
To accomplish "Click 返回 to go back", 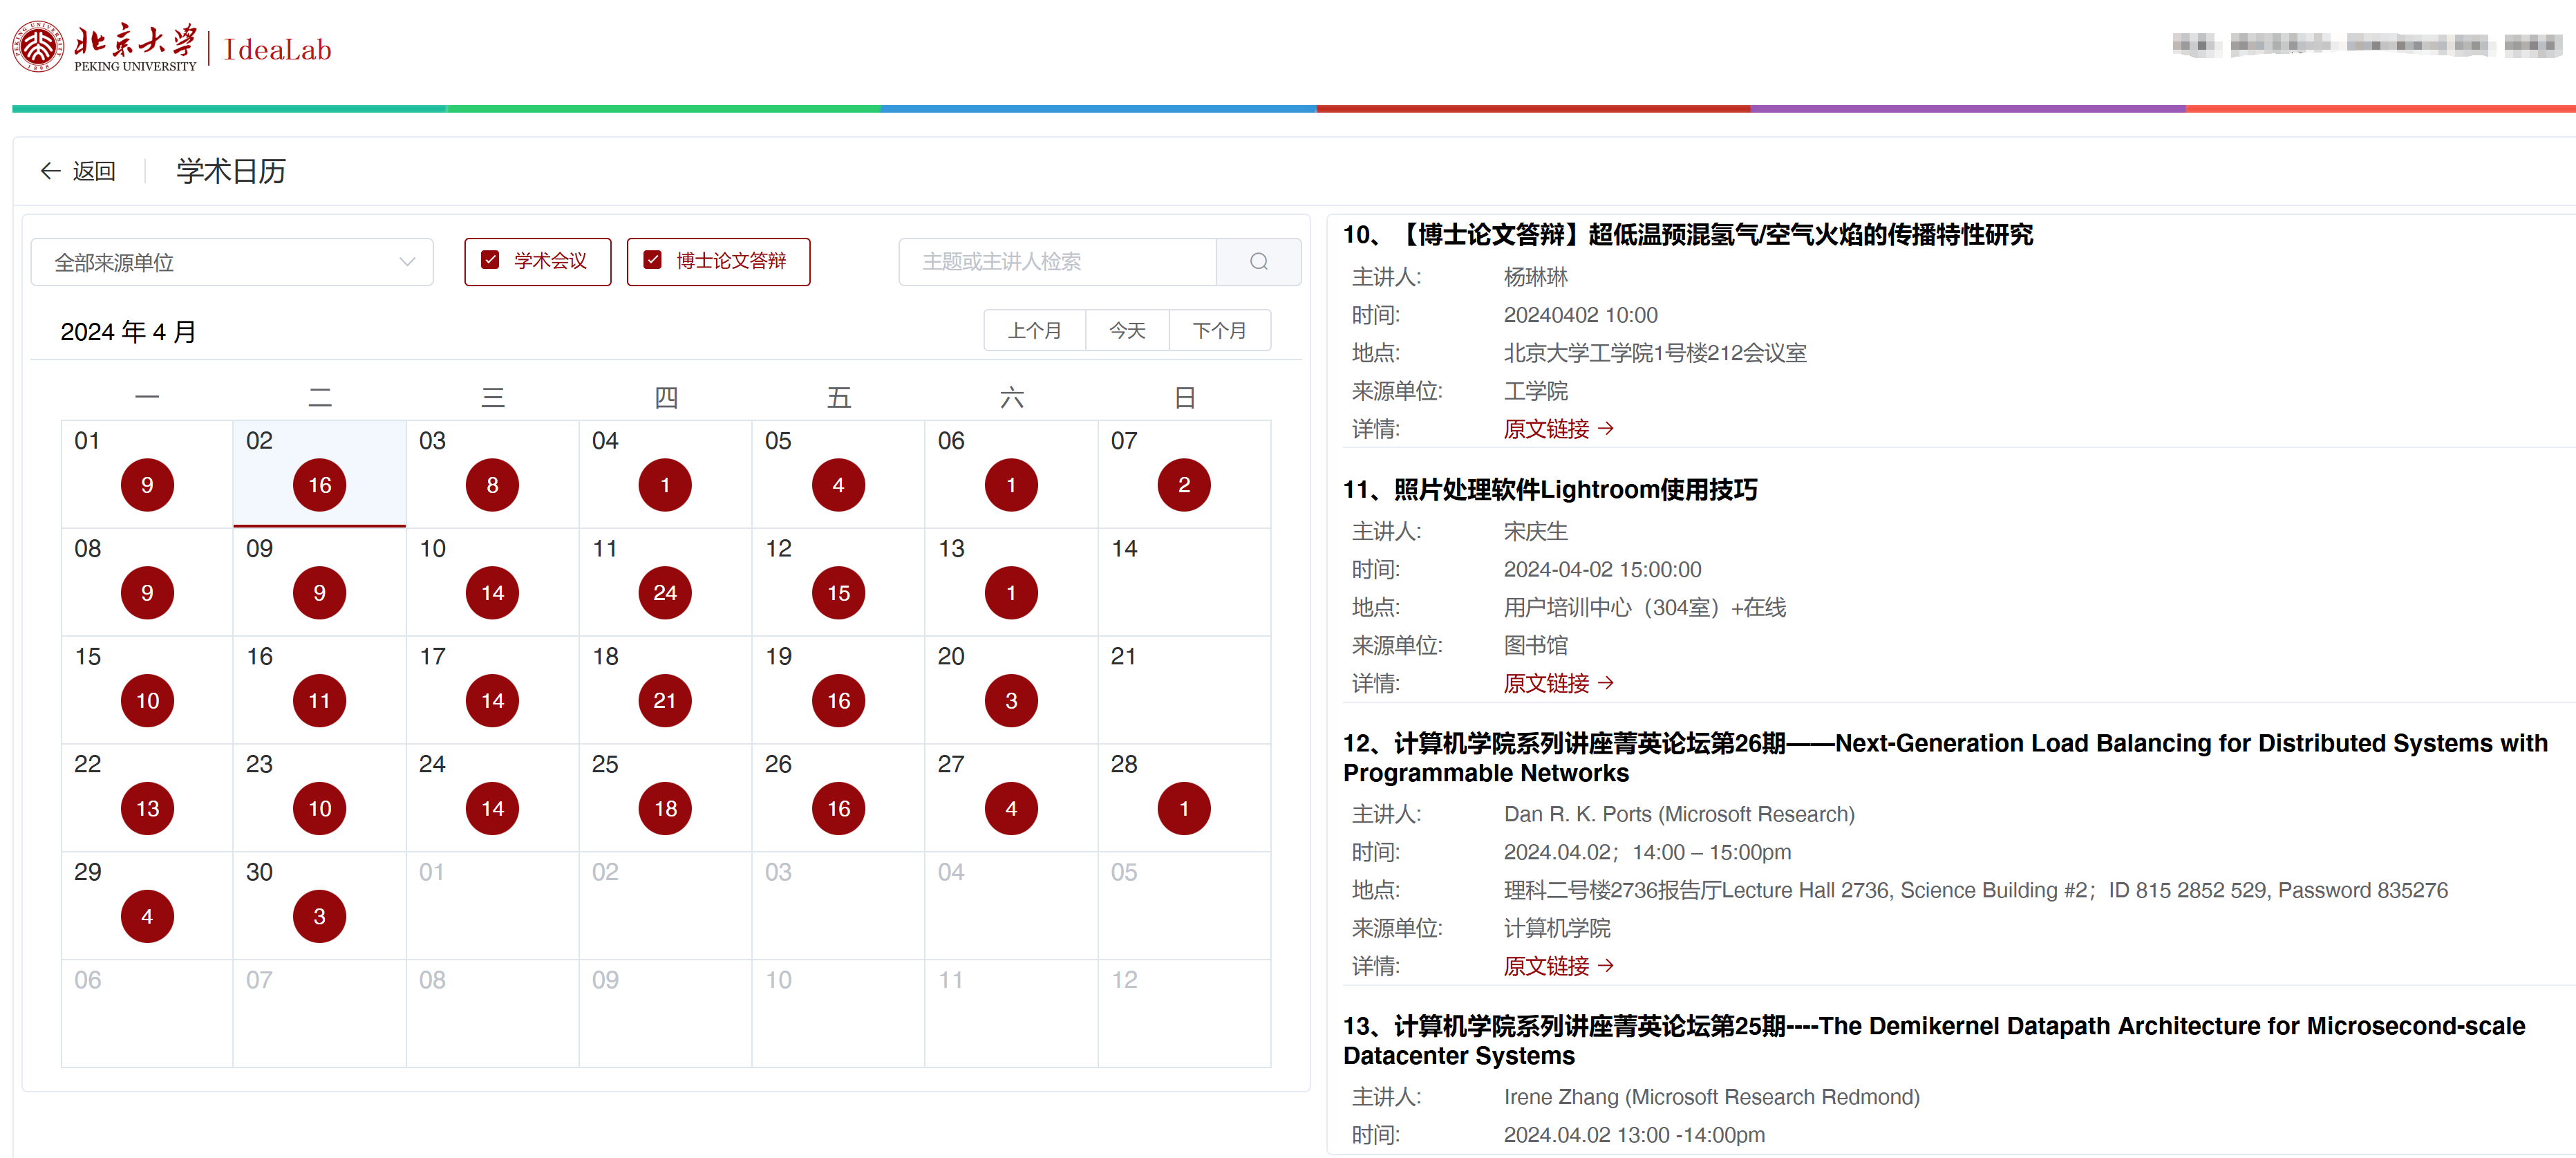I will (x=94, y=171).
